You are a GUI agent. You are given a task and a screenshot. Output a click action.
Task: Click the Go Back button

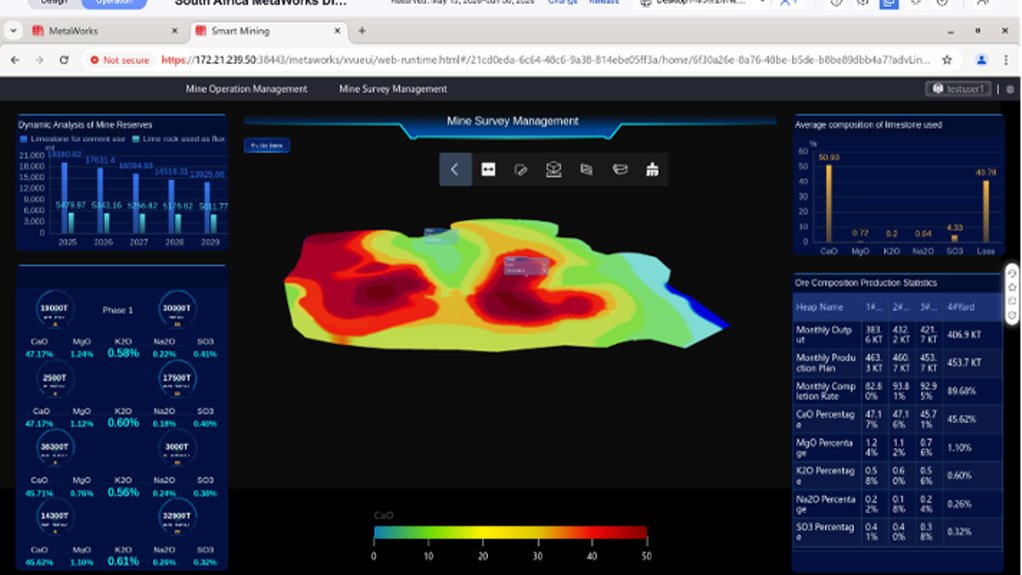click(267, 145)
